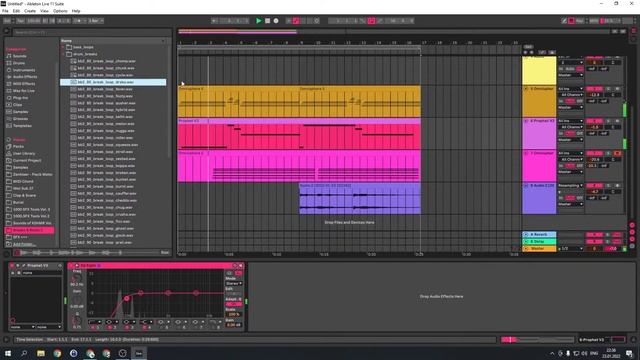Adjust the EQ Eight Freq knob
Screen dimensions: 640x360
click(x=76, y=278)
